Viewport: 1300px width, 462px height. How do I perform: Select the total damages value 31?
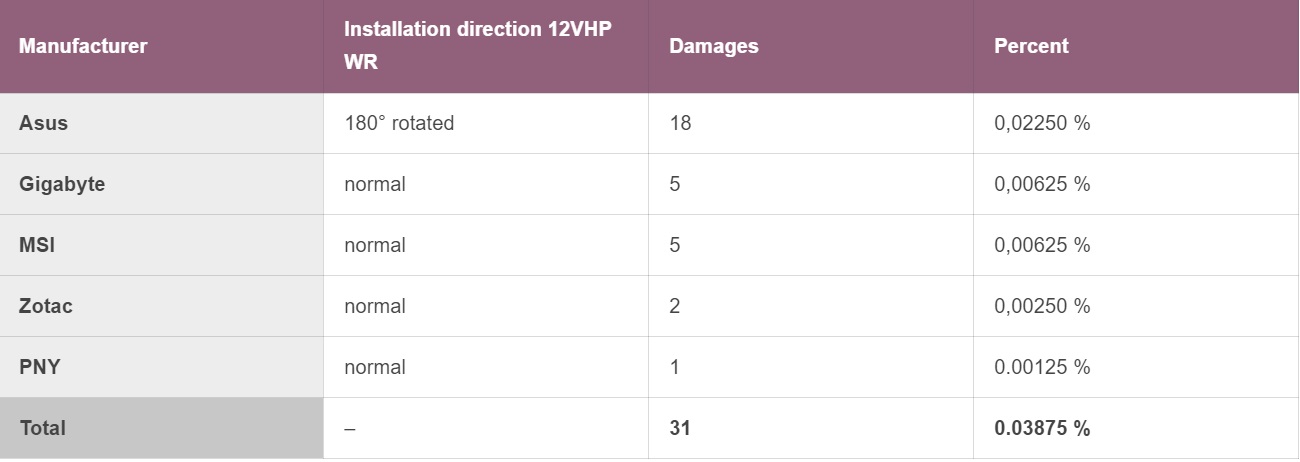pyautogui.click(x=680, y=428)
